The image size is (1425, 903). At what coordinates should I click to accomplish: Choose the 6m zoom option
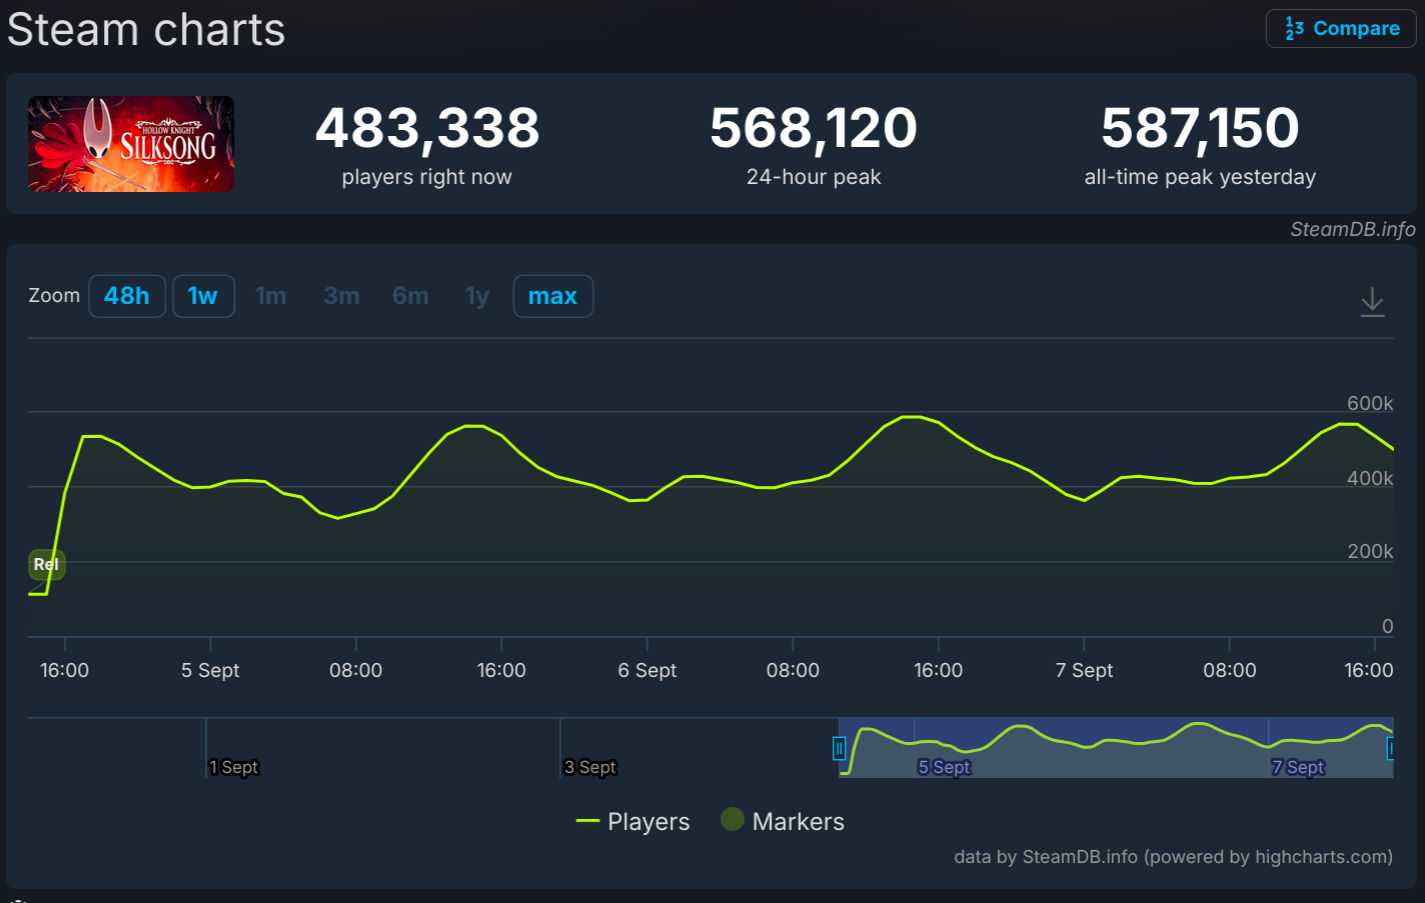point(410,296)
